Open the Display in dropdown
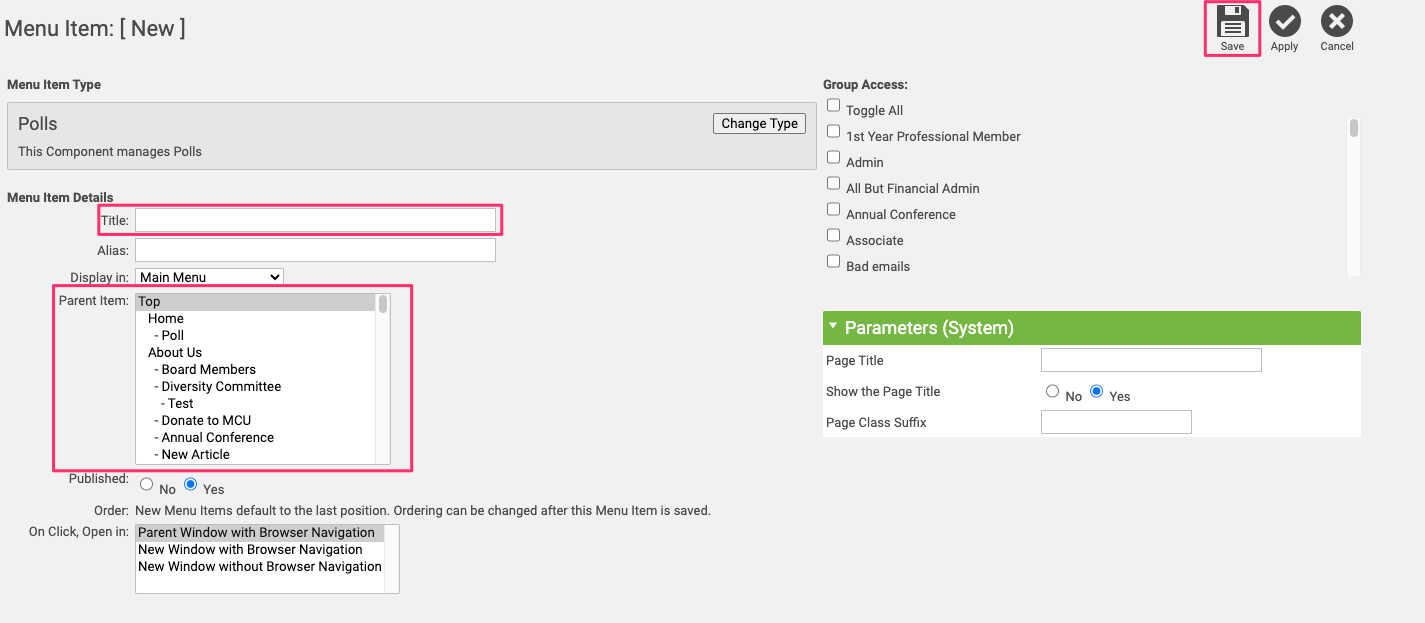Screen dimensions: 1425x623 coord(209,277)
